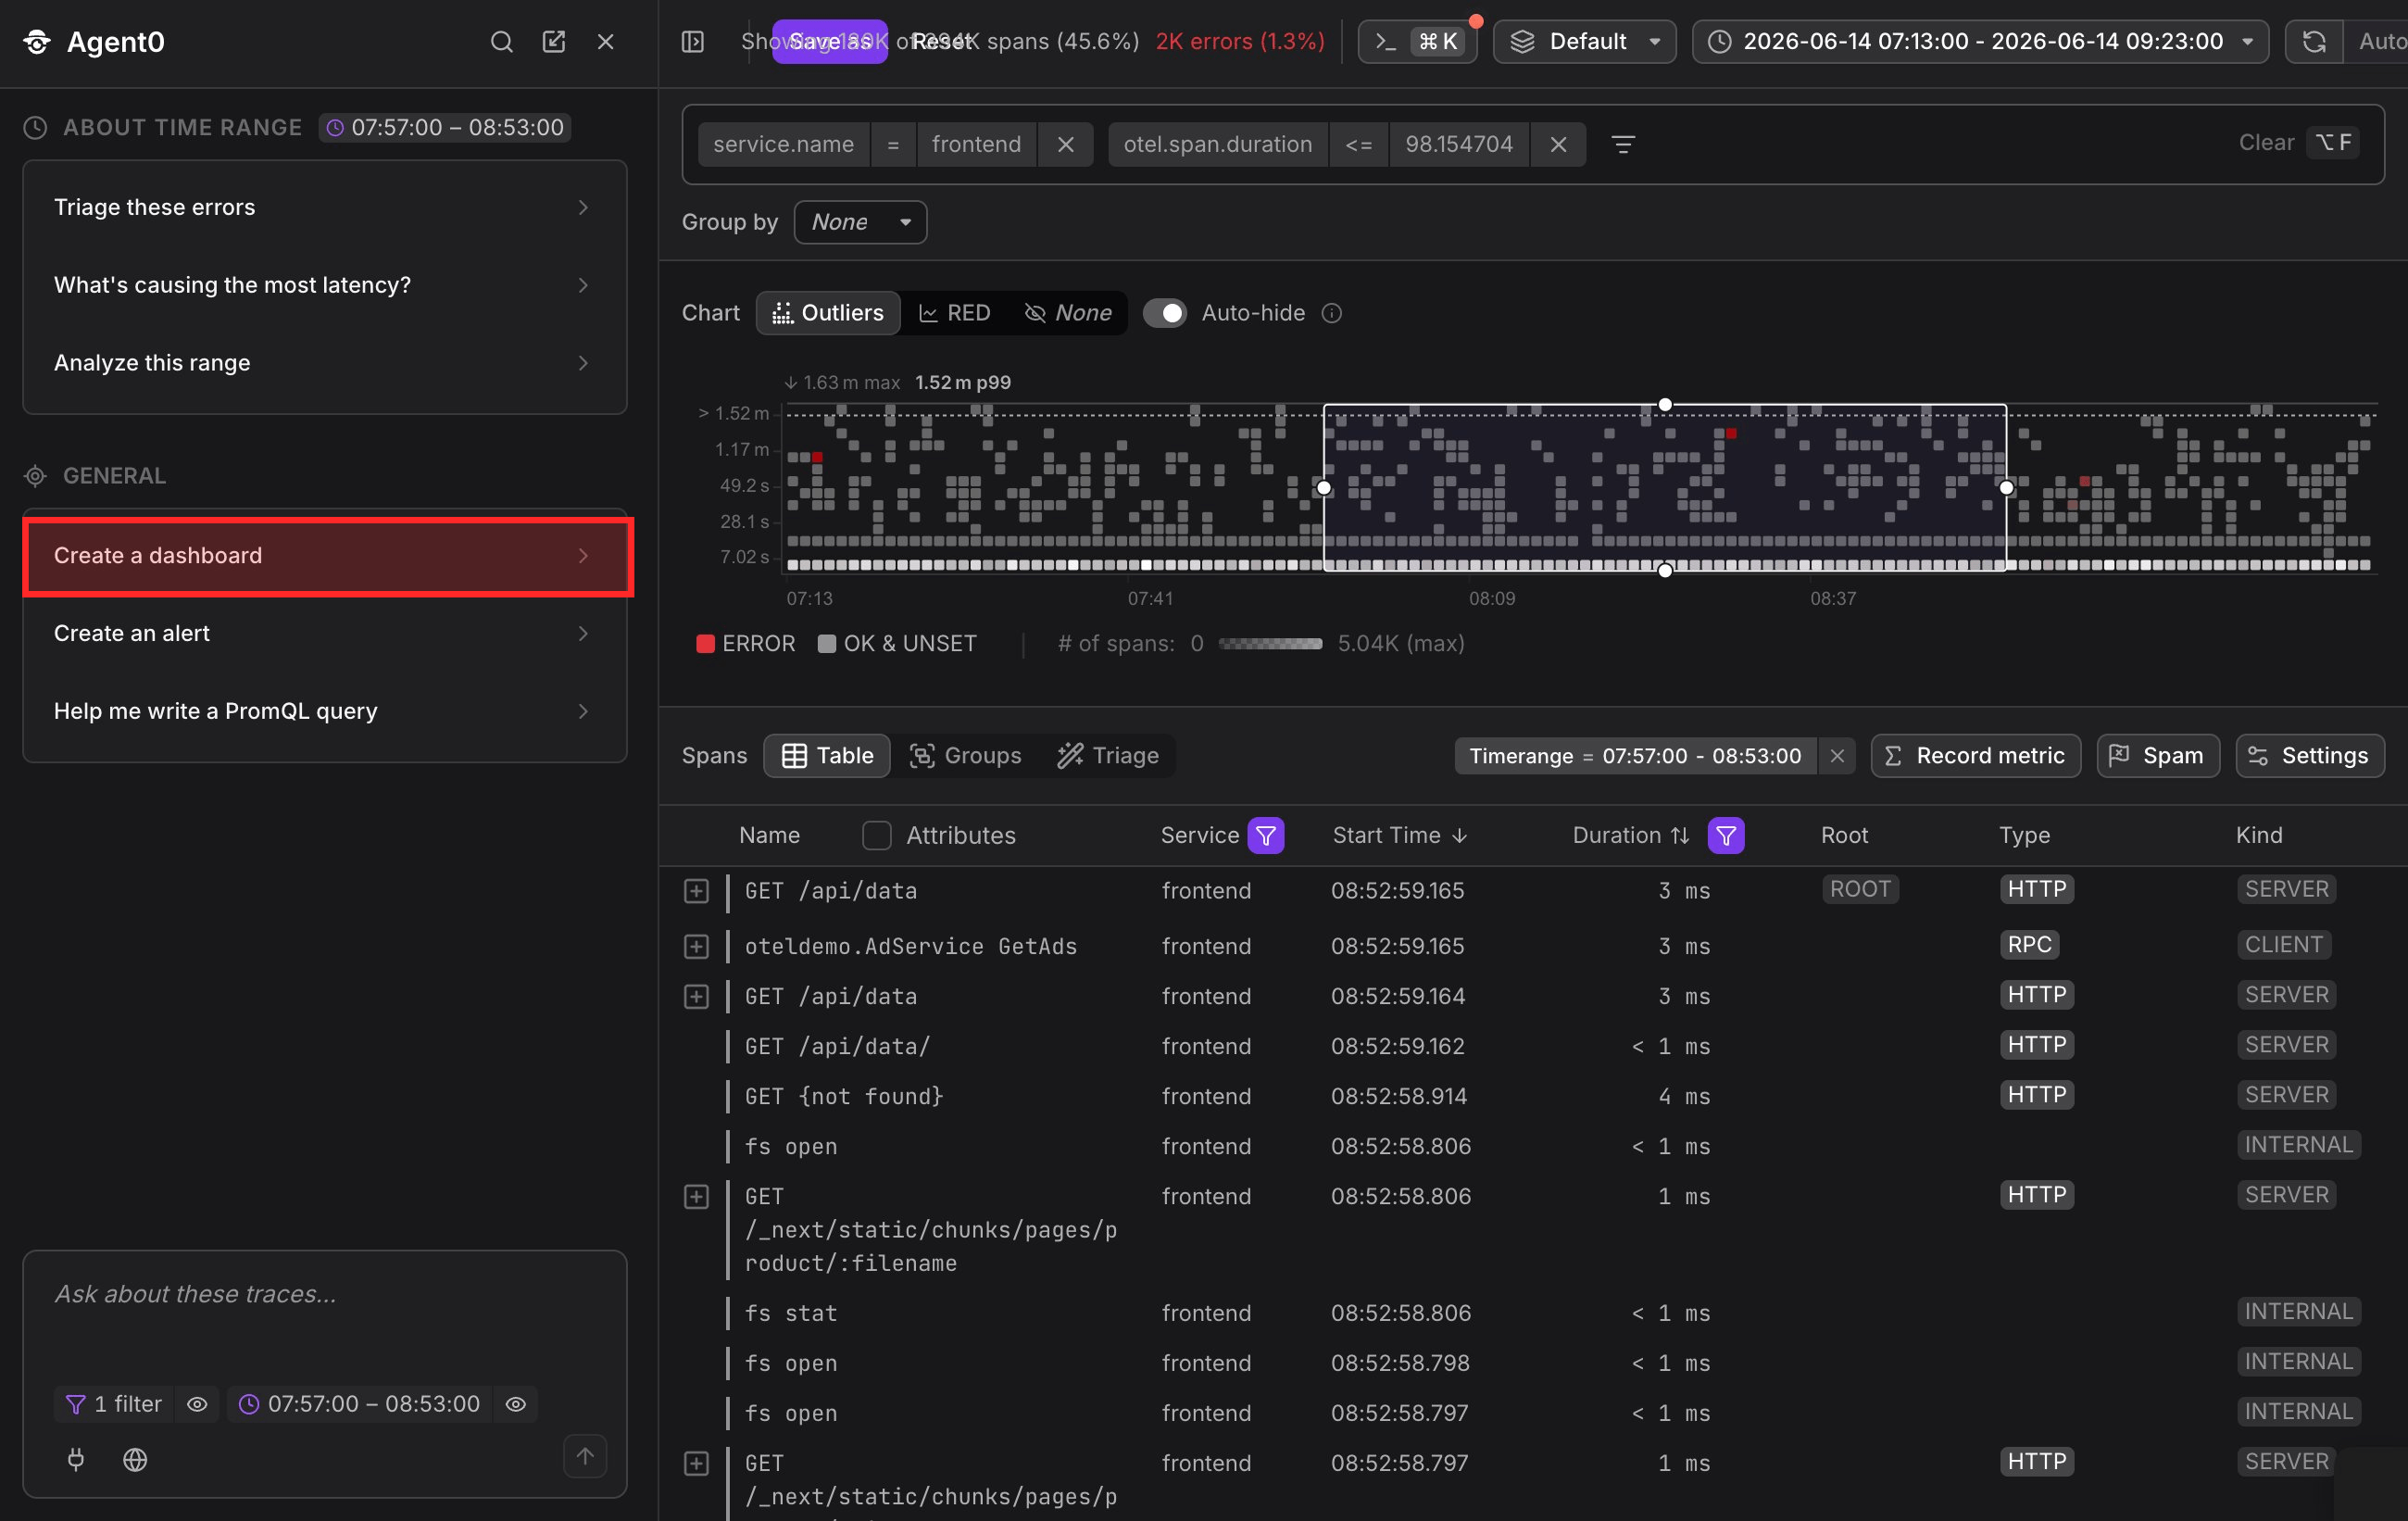This screenshot has width=2408, height=1521.
Task: Click the About Time Range time badge
Action: (x=445, y=127)
